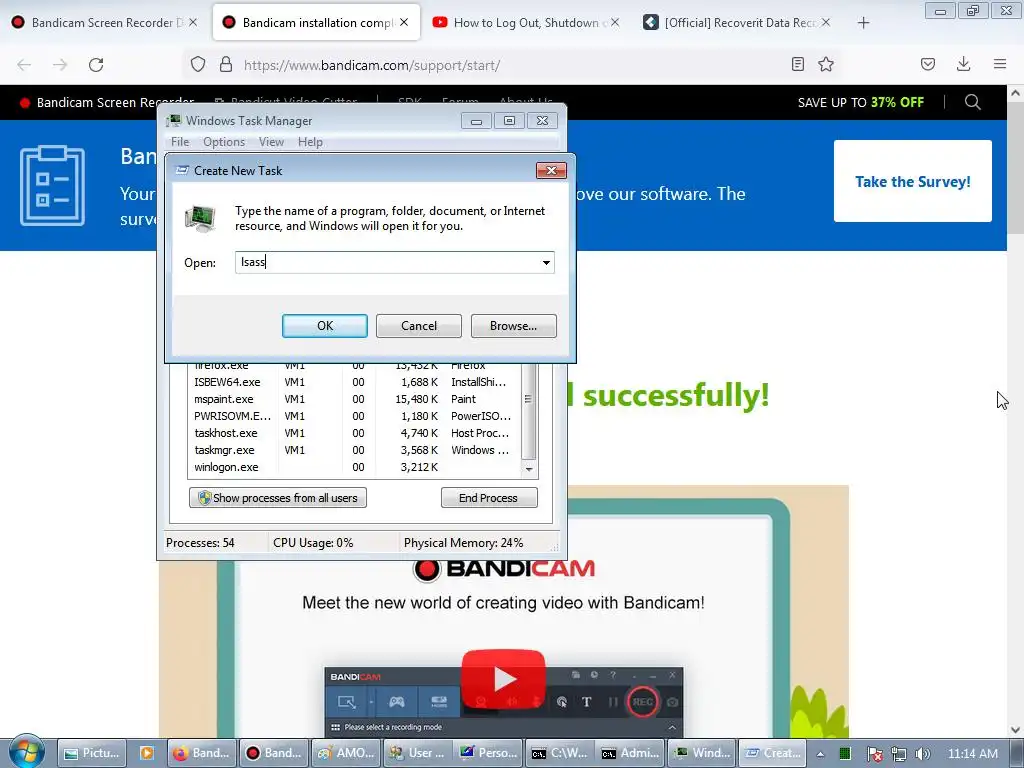This screenshot has width=1024, height=768.
Task: Open a new browser tab with plus
Action: point(863,23)
